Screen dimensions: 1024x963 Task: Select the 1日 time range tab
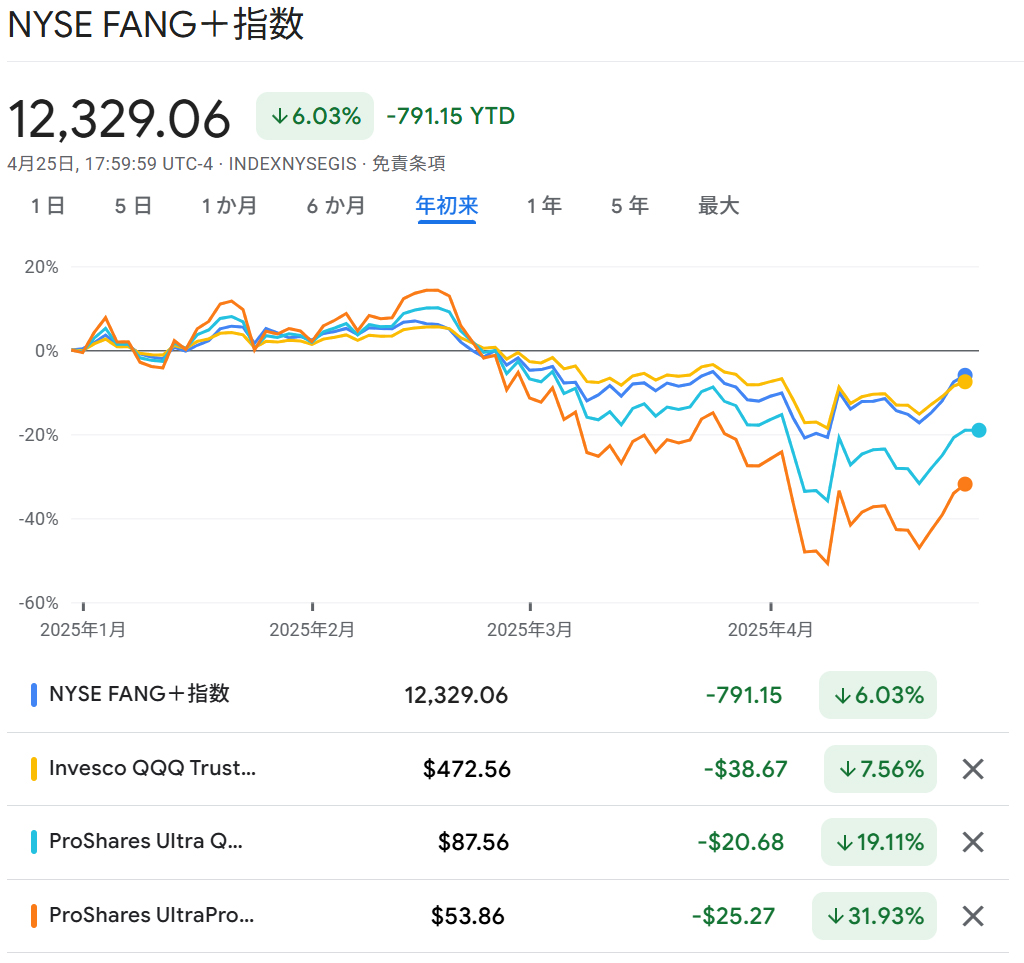tap(48, 206)
